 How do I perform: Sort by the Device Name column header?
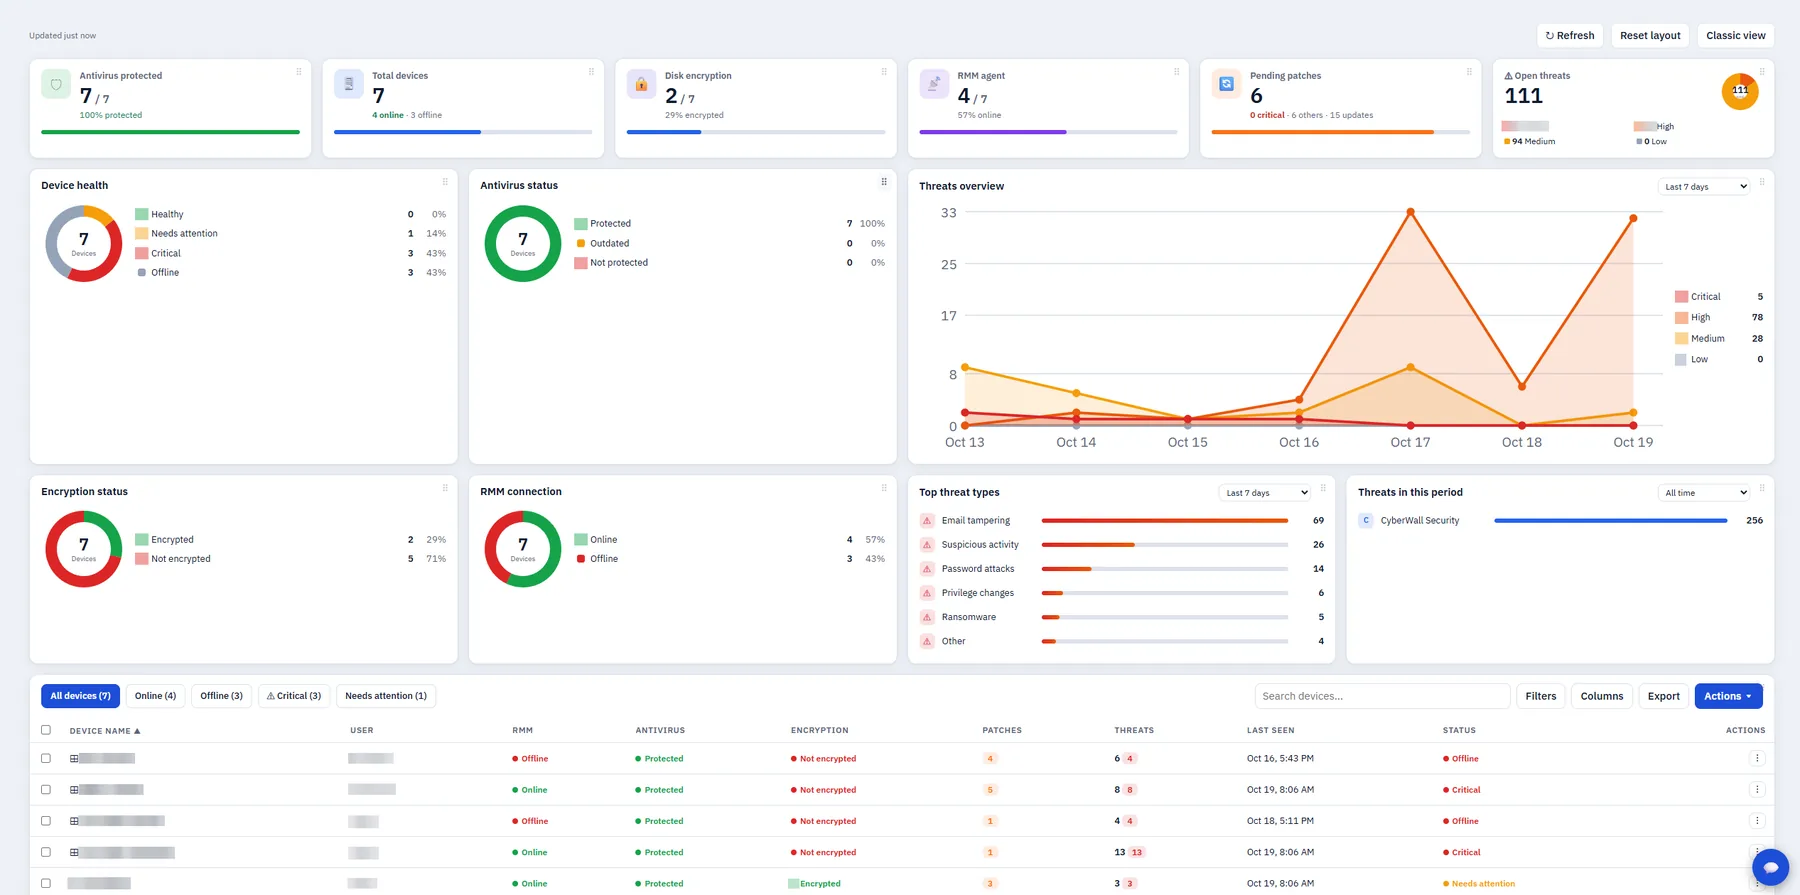pyautogui.click(x=105, y=731)
